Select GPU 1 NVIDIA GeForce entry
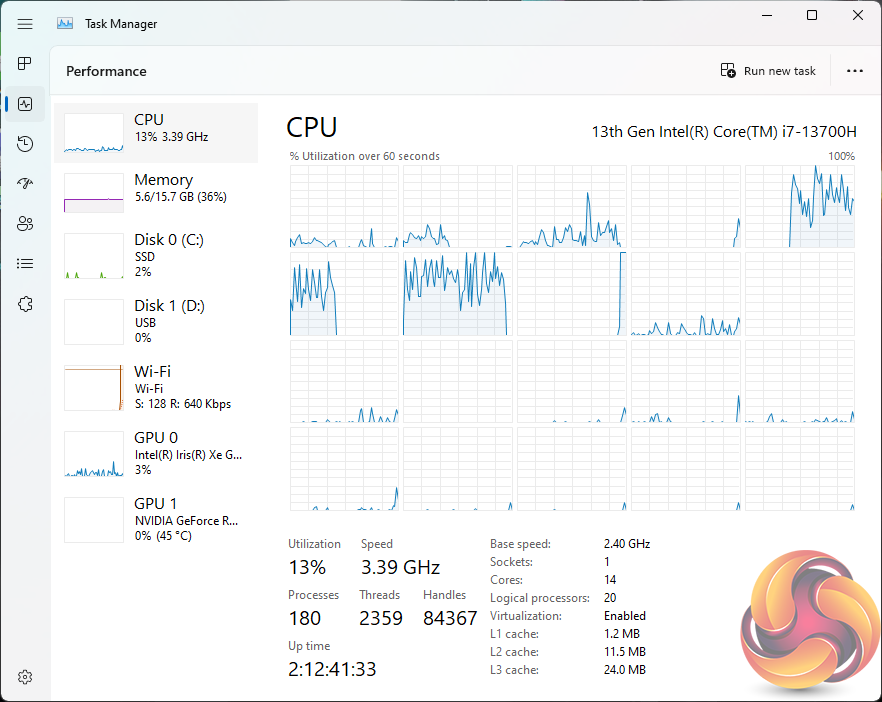This screenshot has height=702, width=882. [x=156, y=519]
